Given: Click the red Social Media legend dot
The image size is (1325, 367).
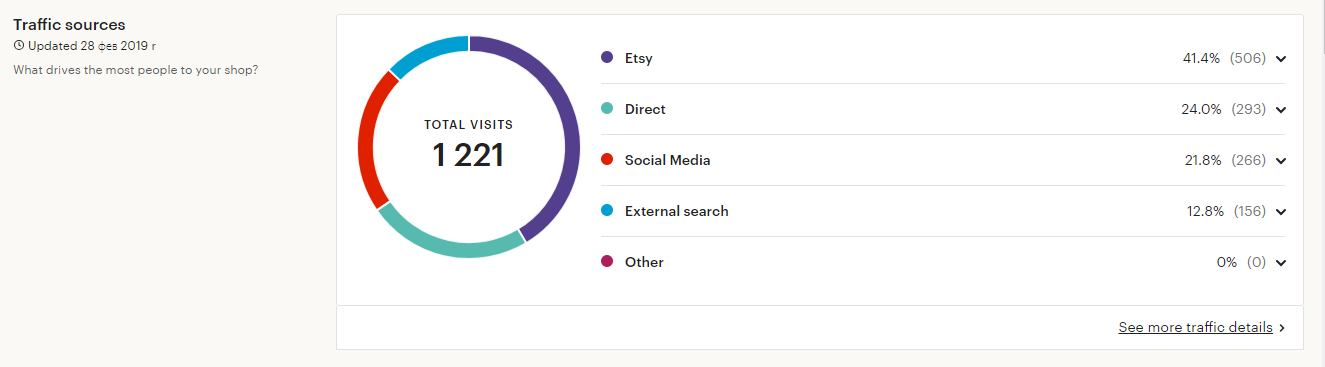Looking at the screenshot, I should (607, 160).
